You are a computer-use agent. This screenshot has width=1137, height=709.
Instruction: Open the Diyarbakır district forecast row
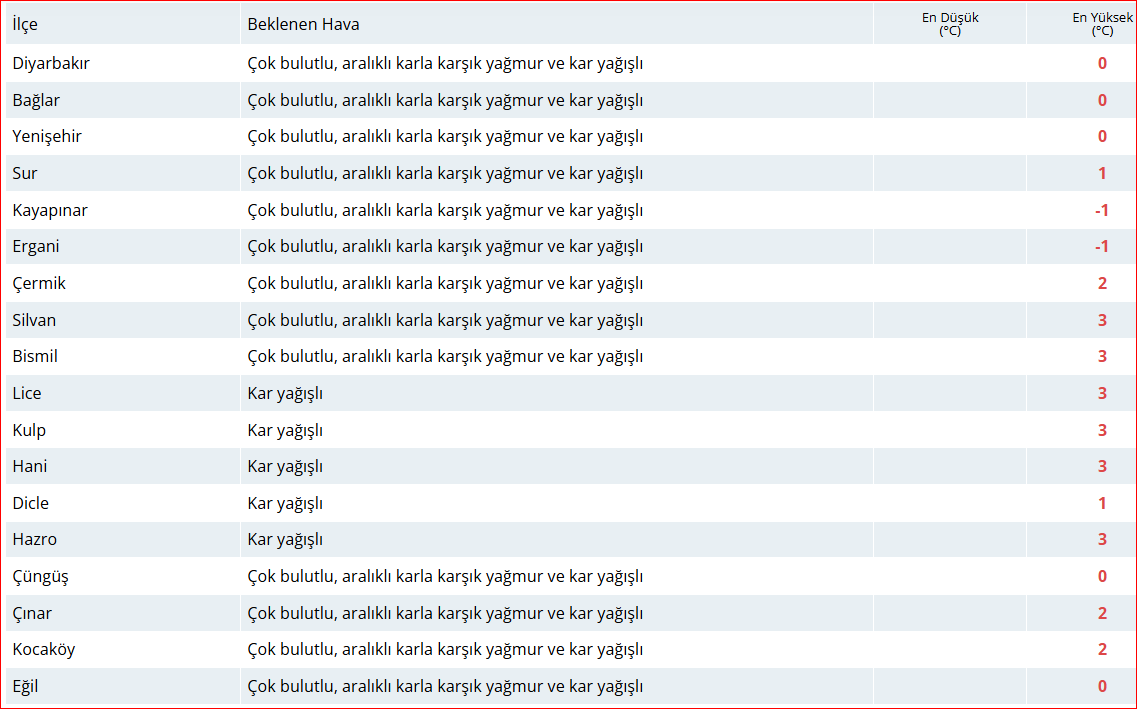tap(48, 62)
